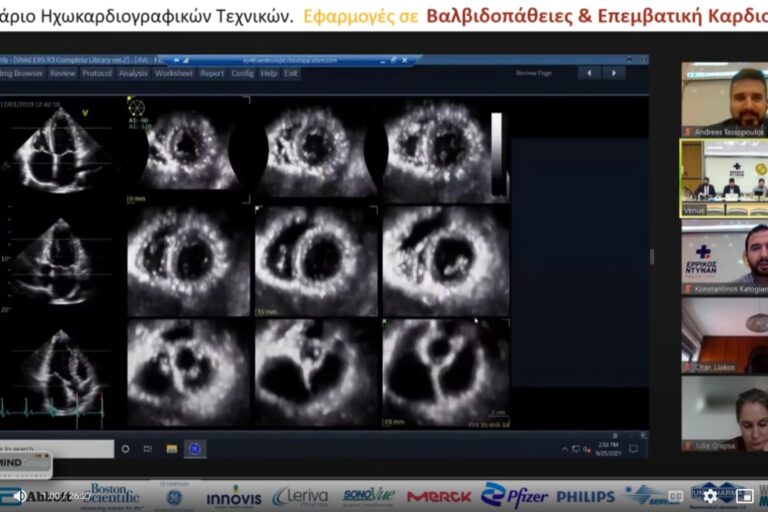Open the Review menu
768x512 pixels.
point(63,73)
